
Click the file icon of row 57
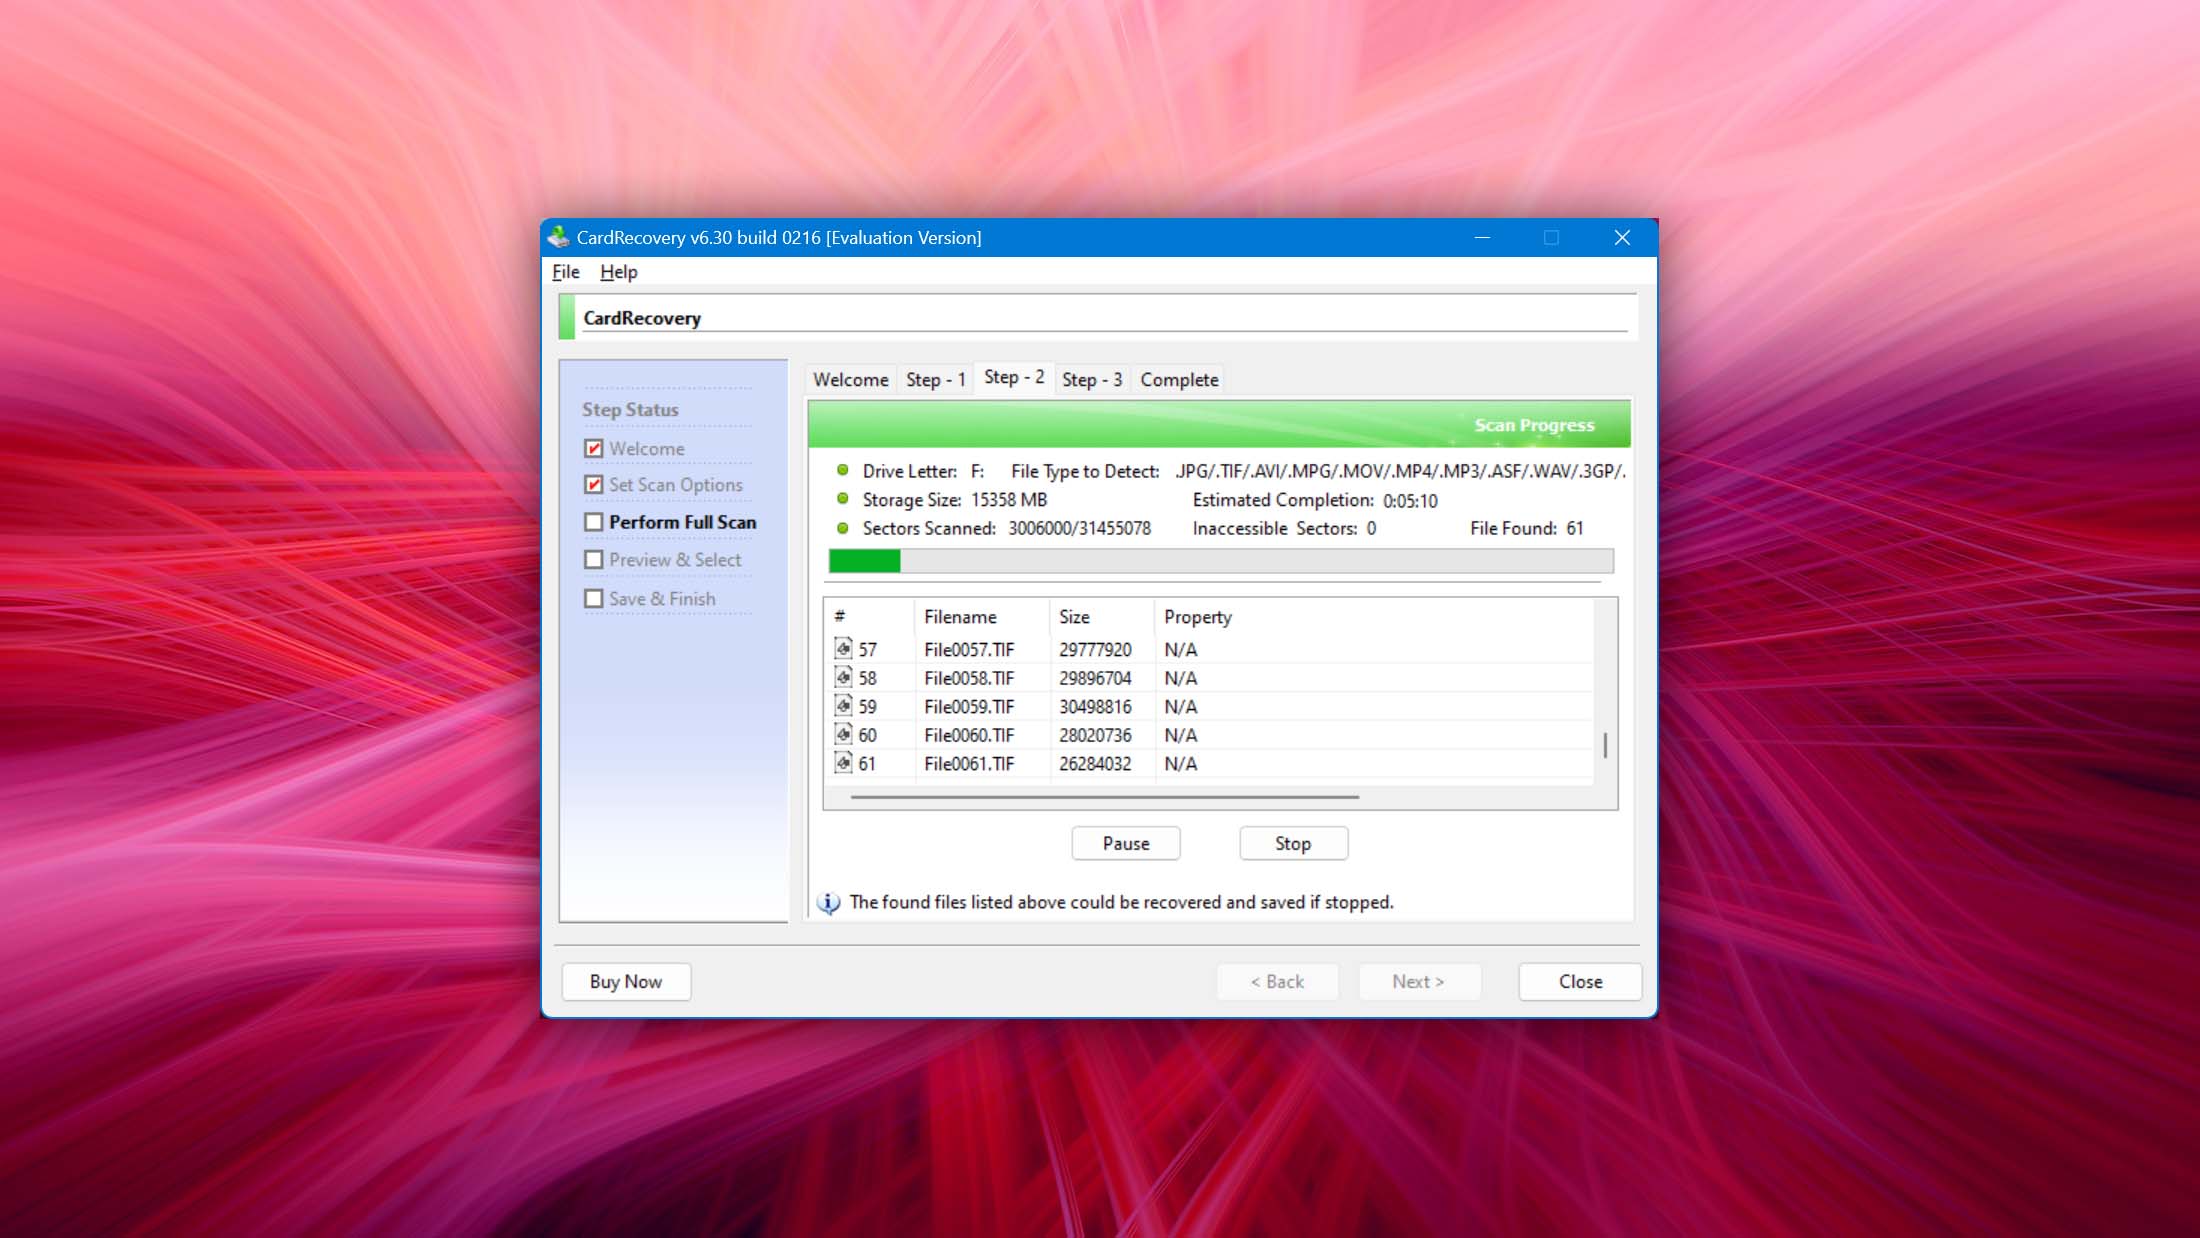843,649
